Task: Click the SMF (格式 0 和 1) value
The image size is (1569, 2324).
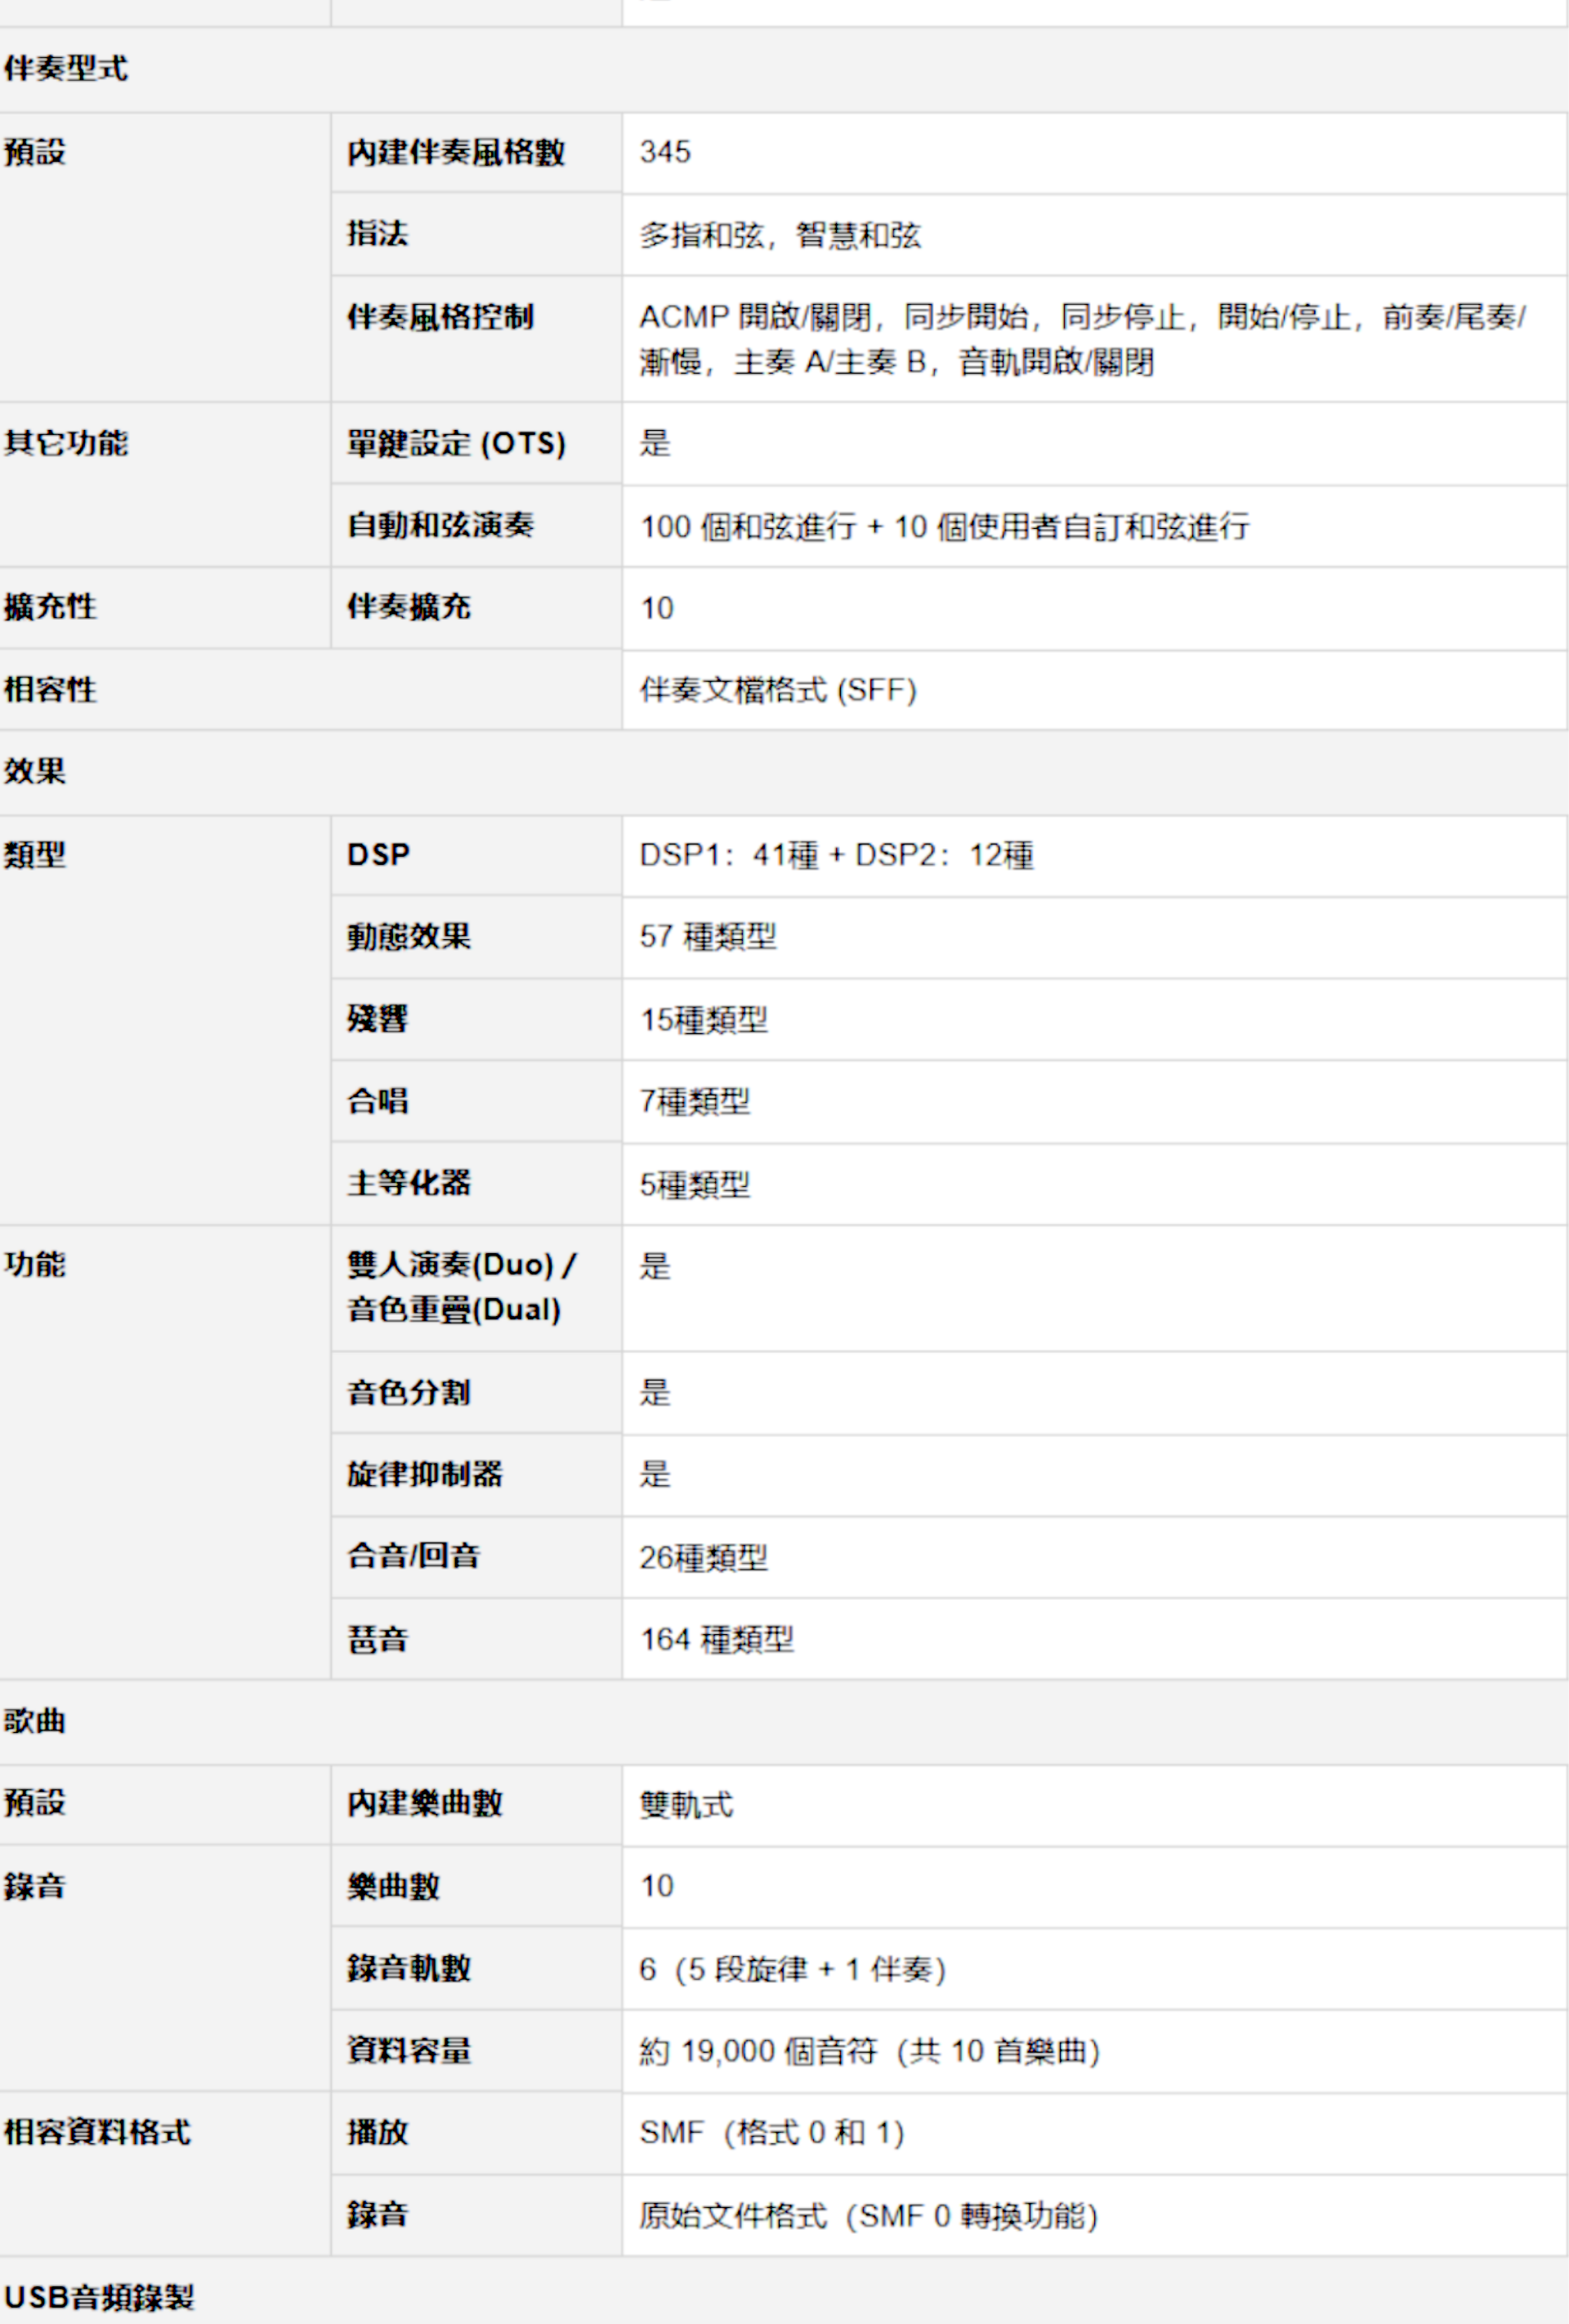Action: click(x=772, y=2133)
